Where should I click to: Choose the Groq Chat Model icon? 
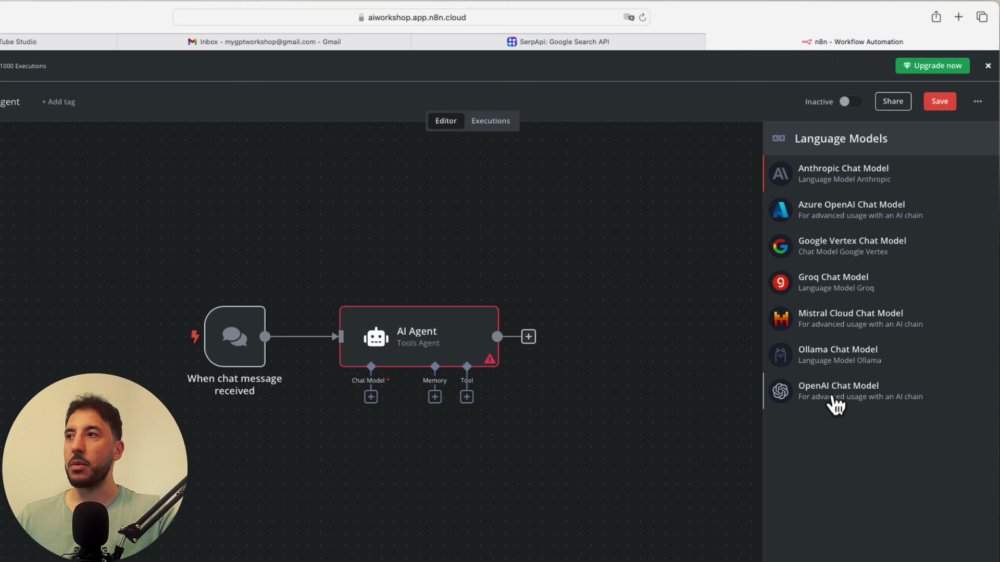point(780,283)
